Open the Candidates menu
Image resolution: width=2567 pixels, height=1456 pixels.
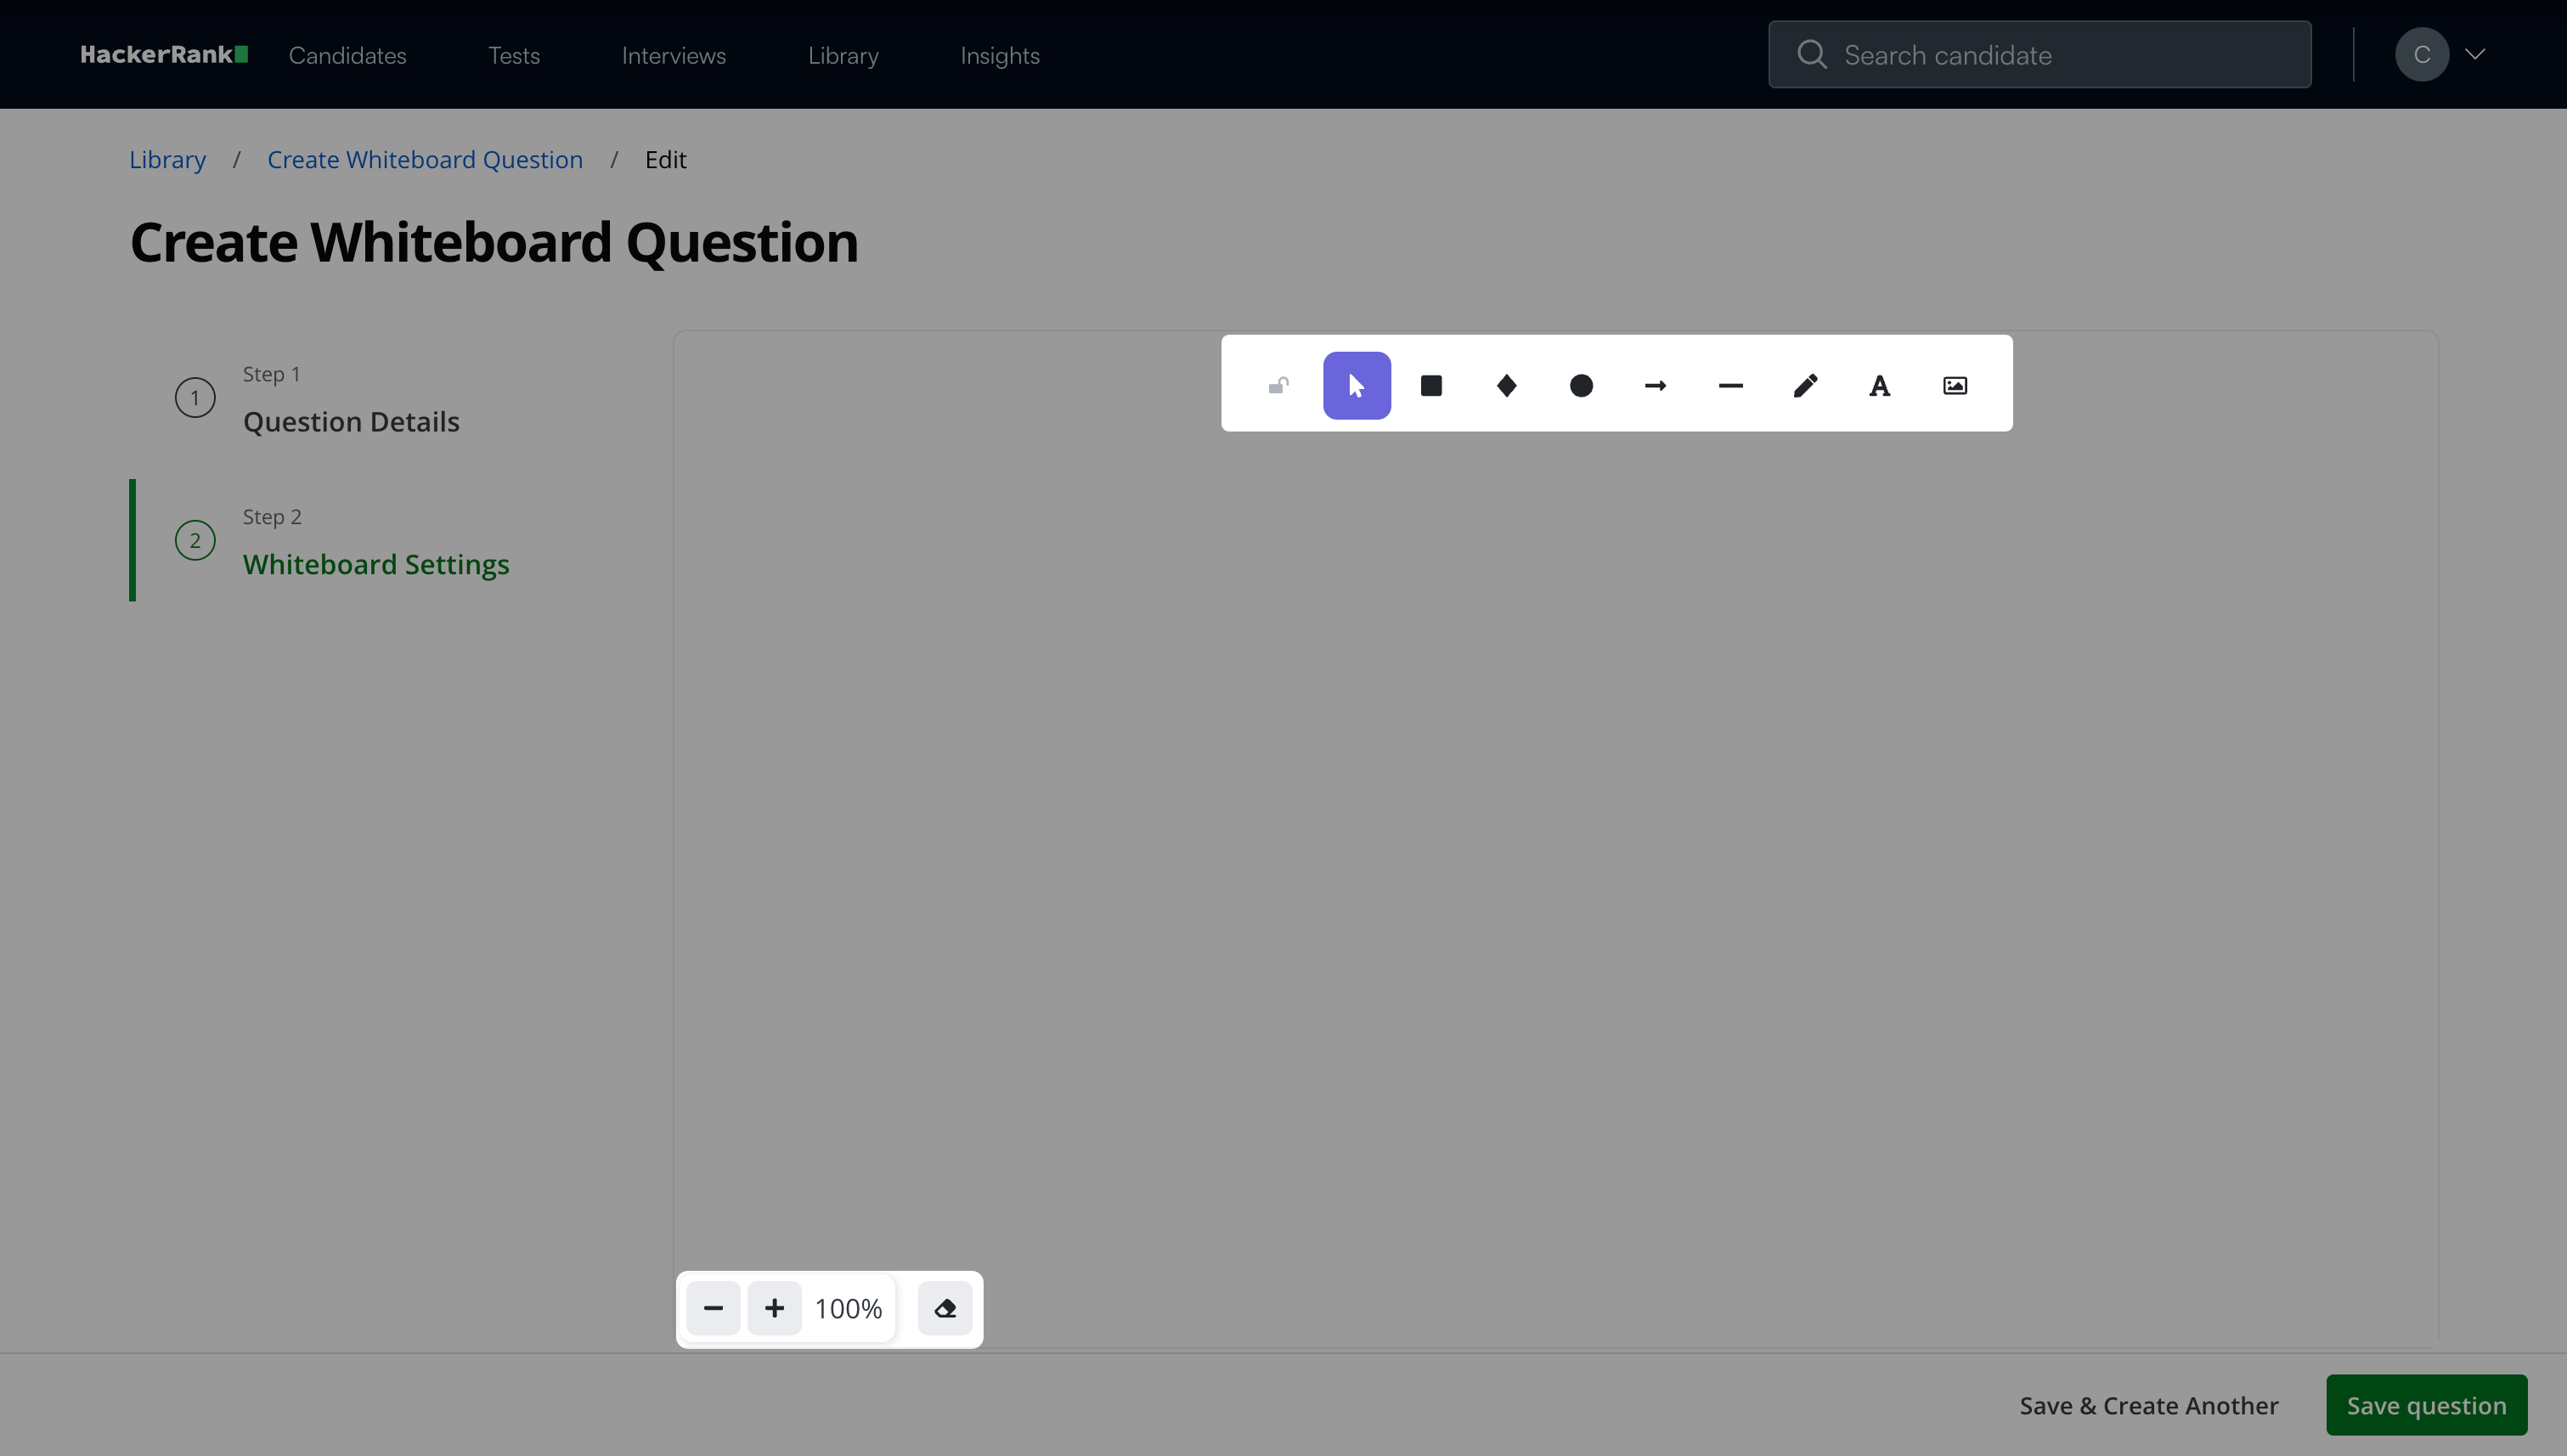[x=347, y=56]
